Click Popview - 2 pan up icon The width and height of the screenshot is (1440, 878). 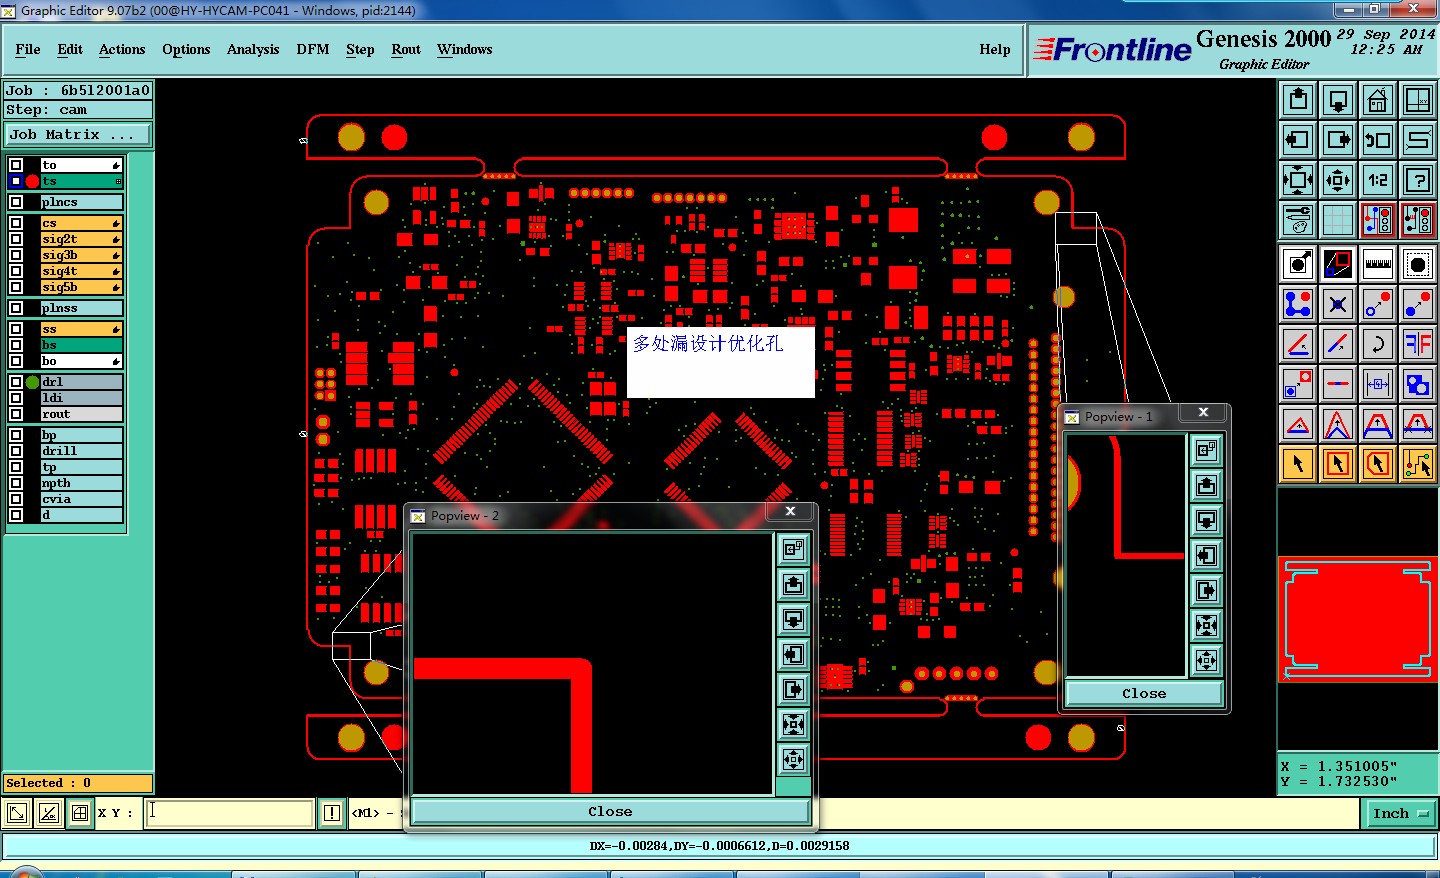[793, 584]
